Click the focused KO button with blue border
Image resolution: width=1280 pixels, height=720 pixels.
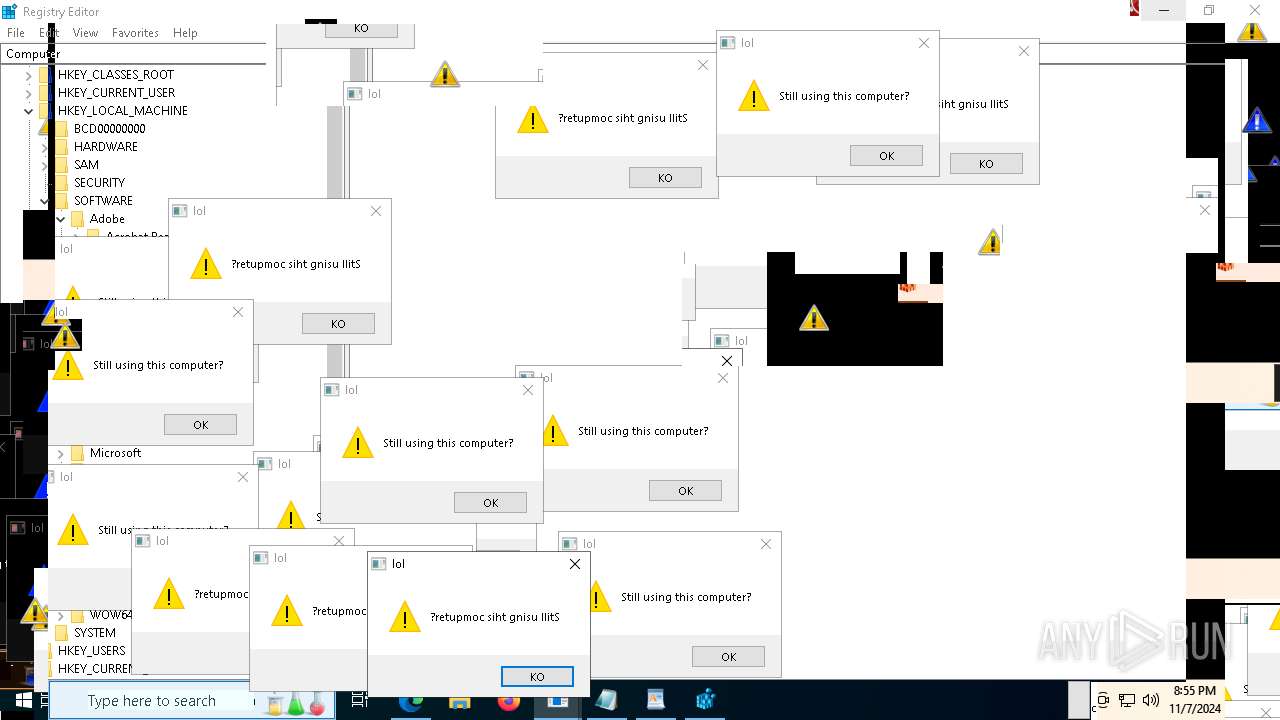[537, 677]
